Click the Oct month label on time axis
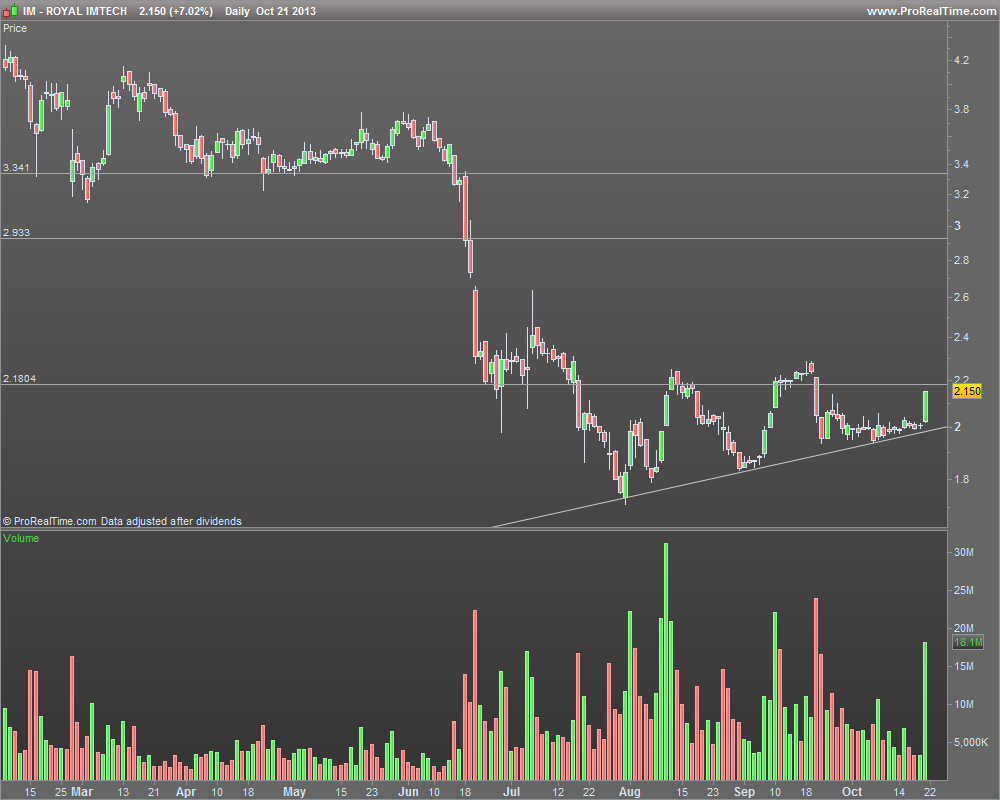Viewport: 1000px width, 800px height. (x=852, y=792)
